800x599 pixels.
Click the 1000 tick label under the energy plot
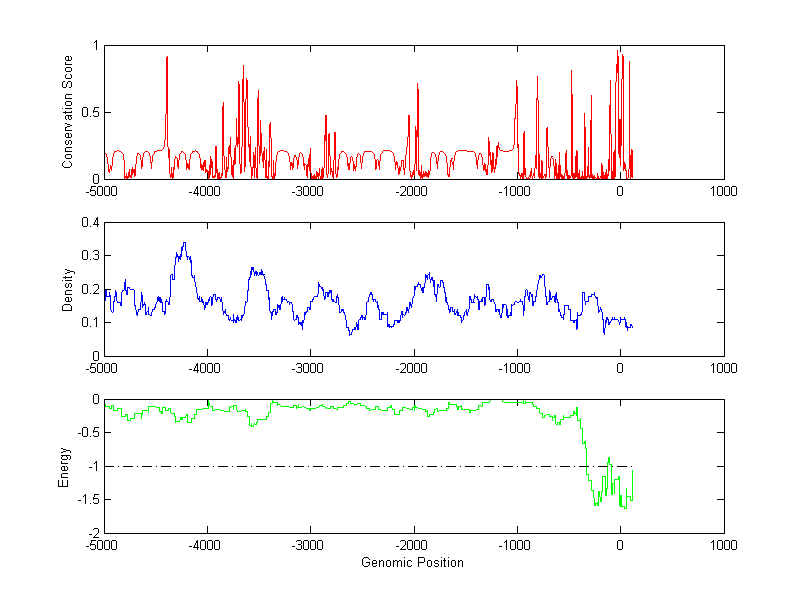[723, 545]
